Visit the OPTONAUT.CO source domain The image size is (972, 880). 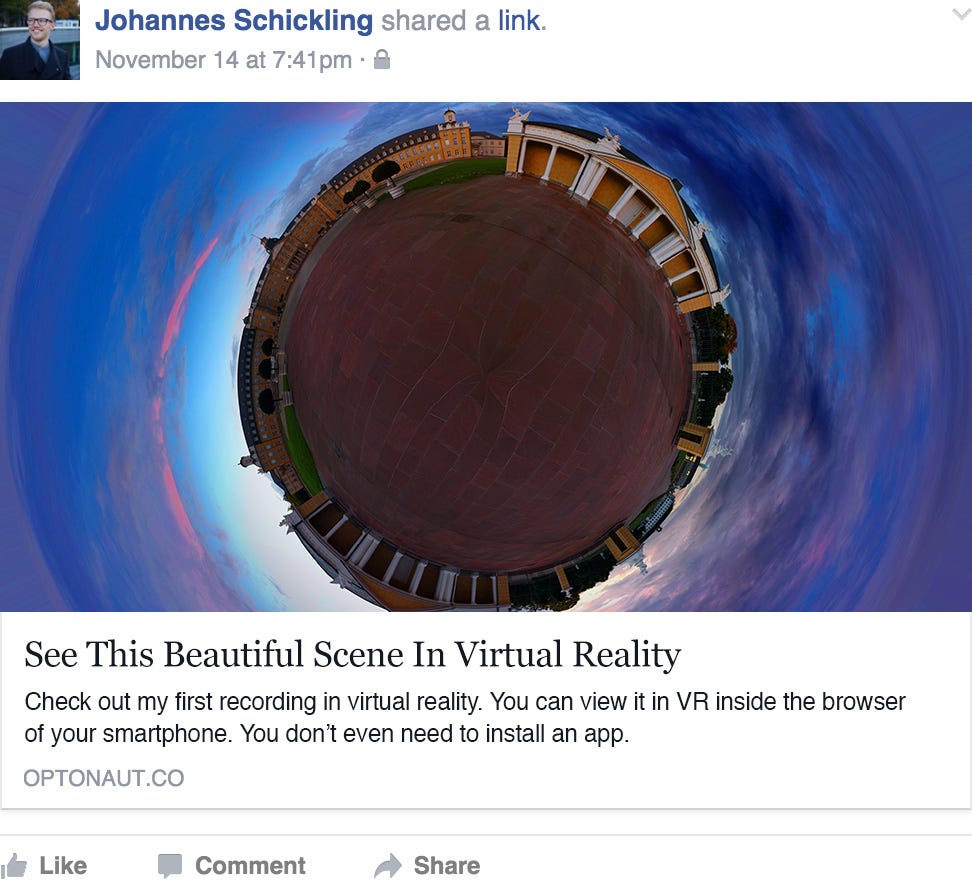pyautogui.click(x=104, y=778)
